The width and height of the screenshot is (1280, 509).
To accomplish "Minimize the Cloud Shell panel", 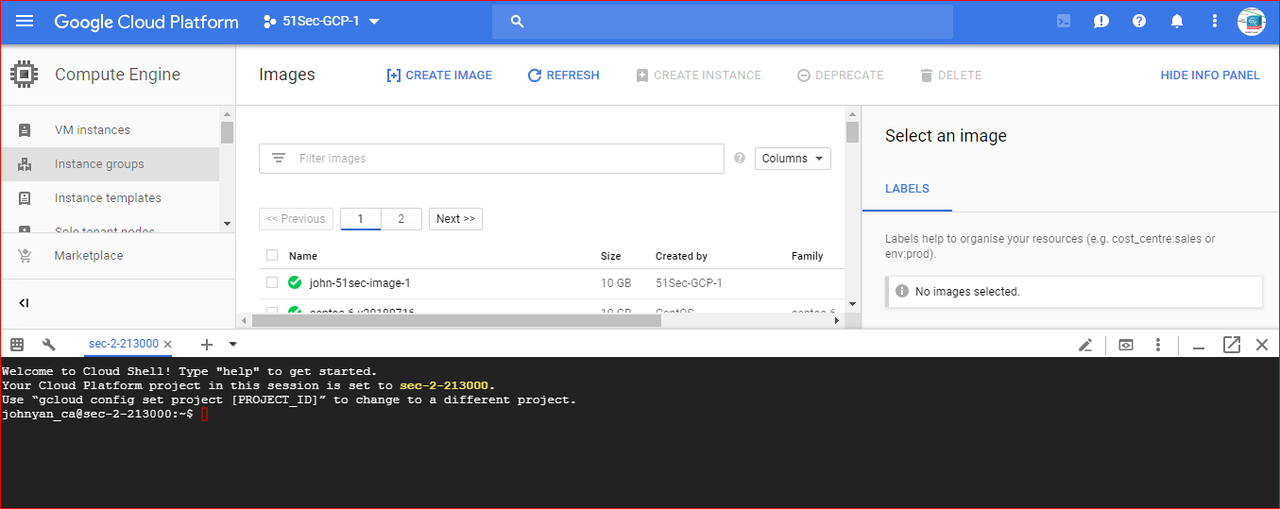I will 1199,347.
